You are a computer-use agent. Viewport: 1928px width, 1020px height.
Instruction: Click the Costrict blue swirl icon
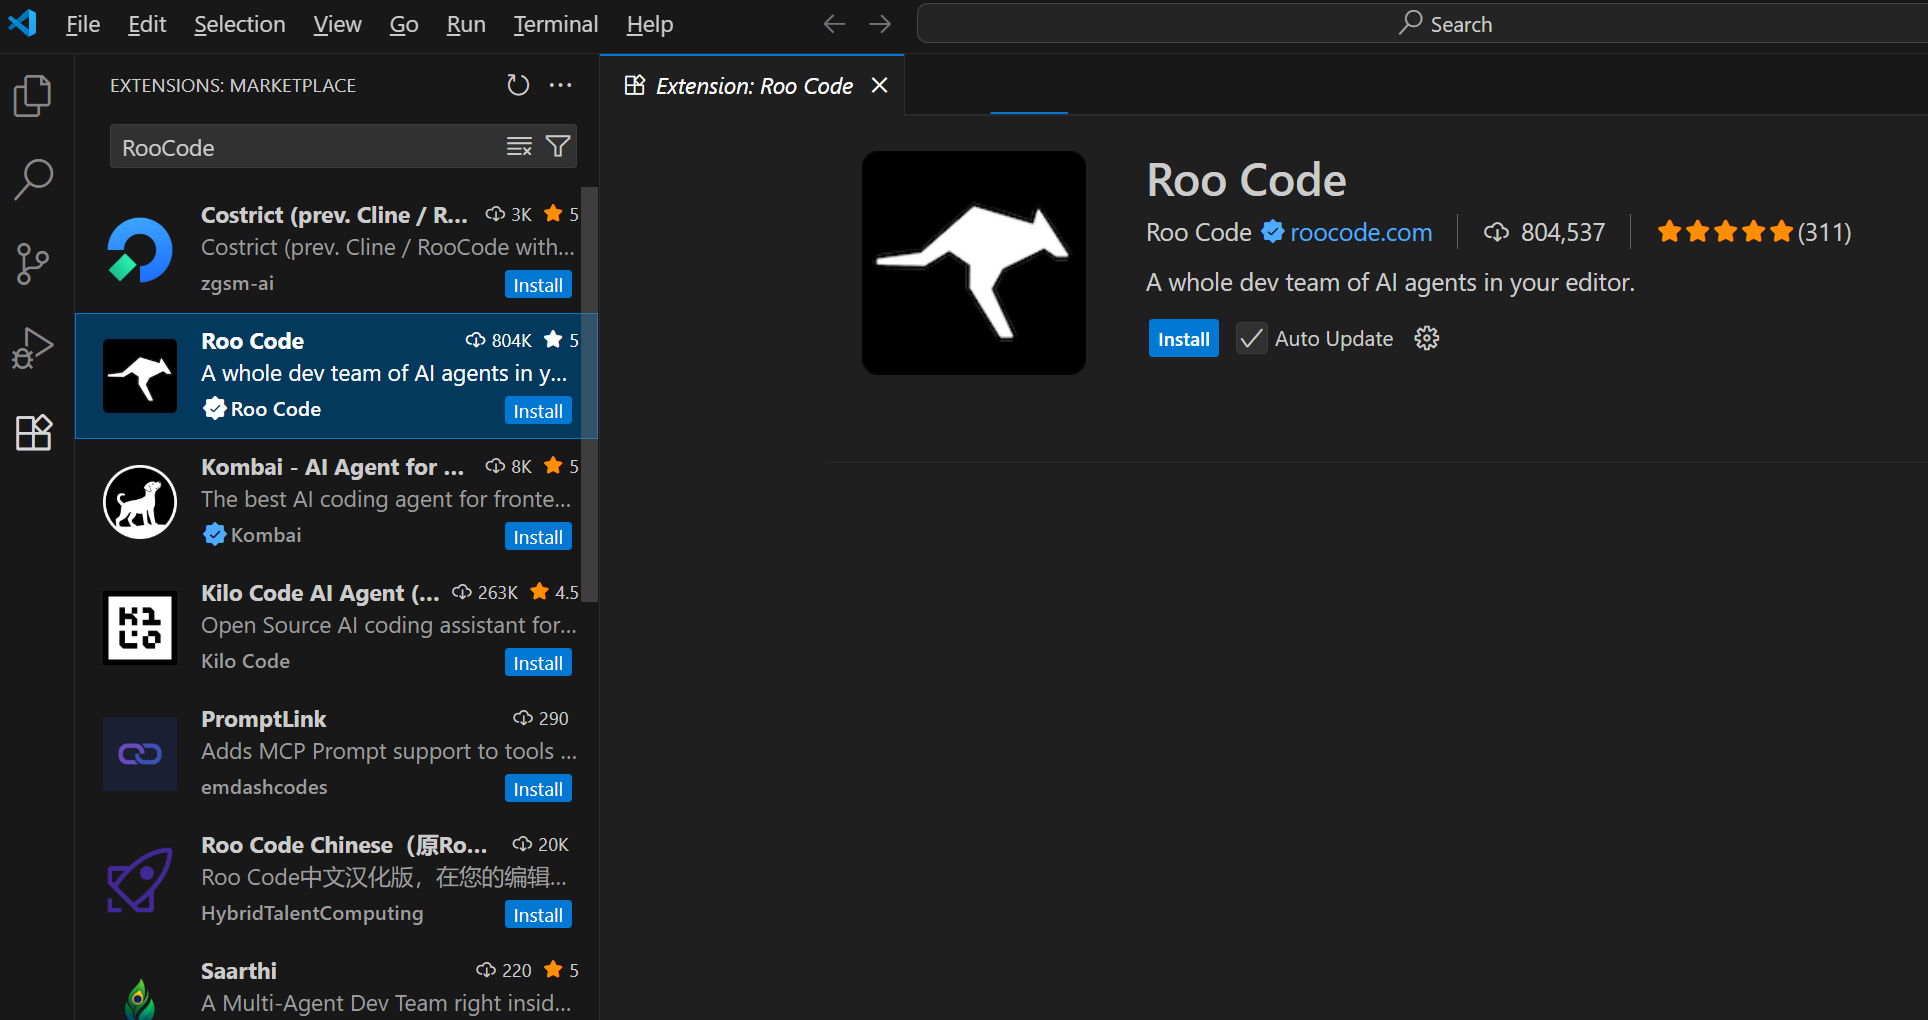pyautogui.click(x=140, y=250)
